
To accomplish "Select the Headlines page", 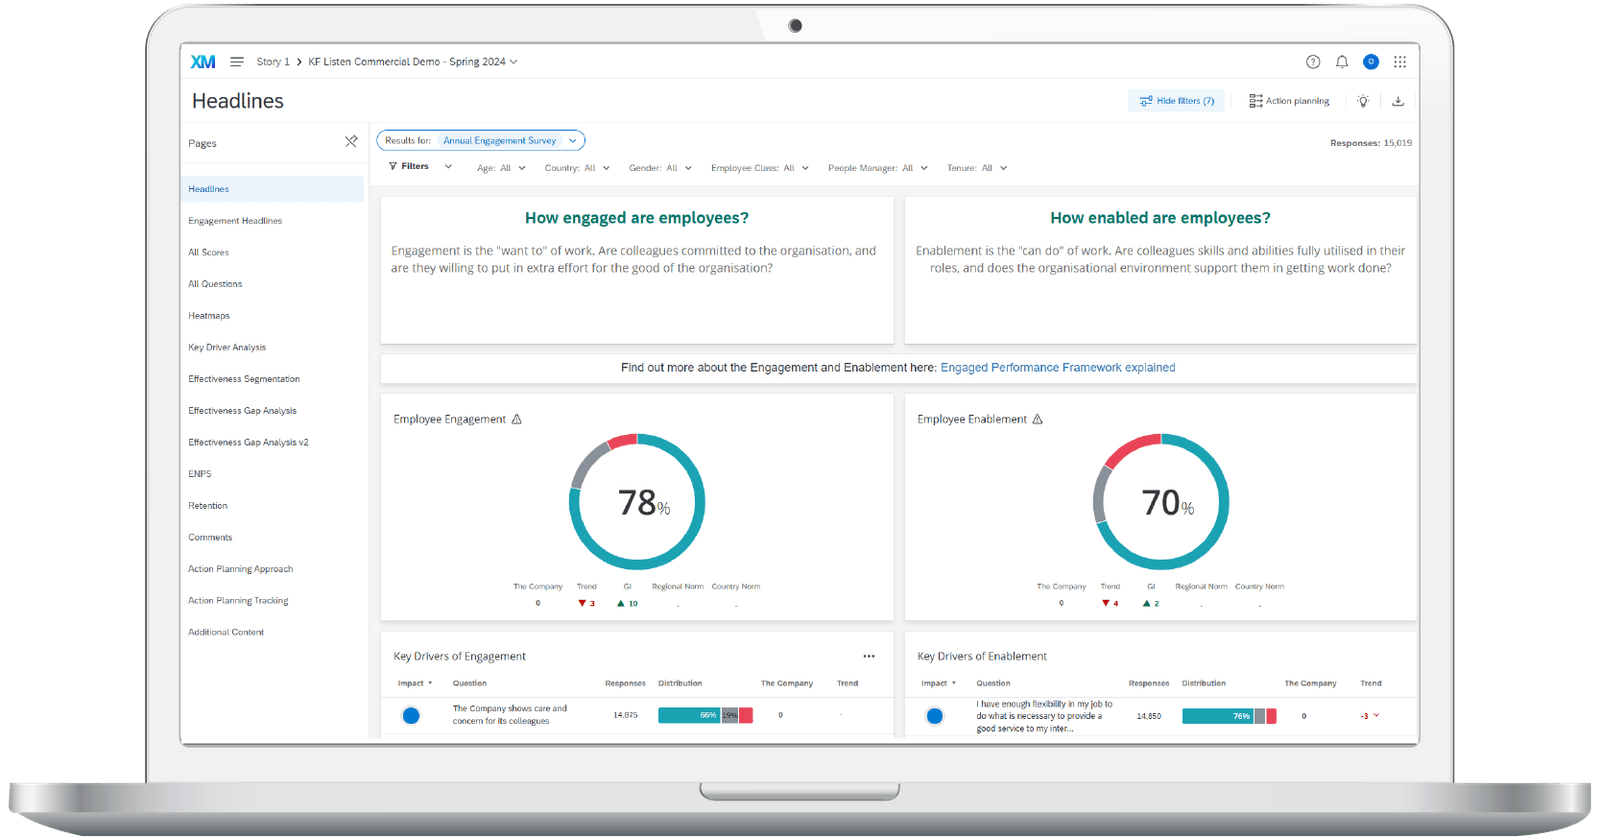I will (273, 189).
